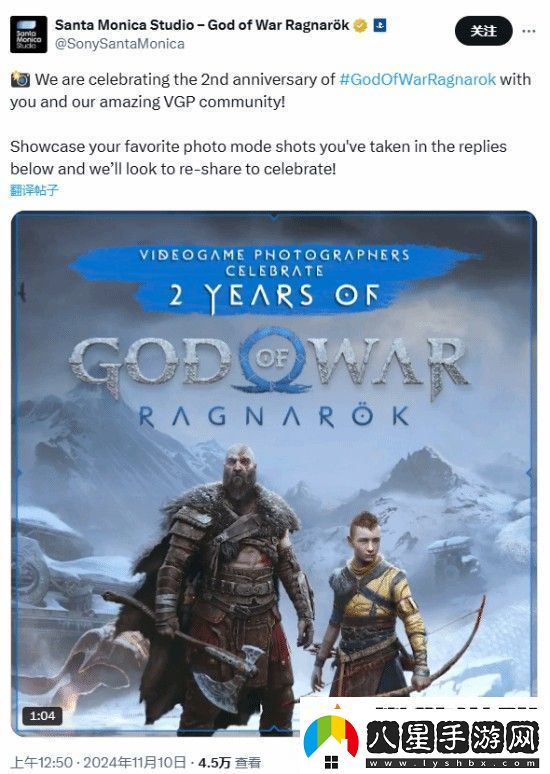Image resolution: width=550 pixels, height=774 pixels.
Task: Click the 翻译帖子 translate post link
Action: click(x=34, y=190)
